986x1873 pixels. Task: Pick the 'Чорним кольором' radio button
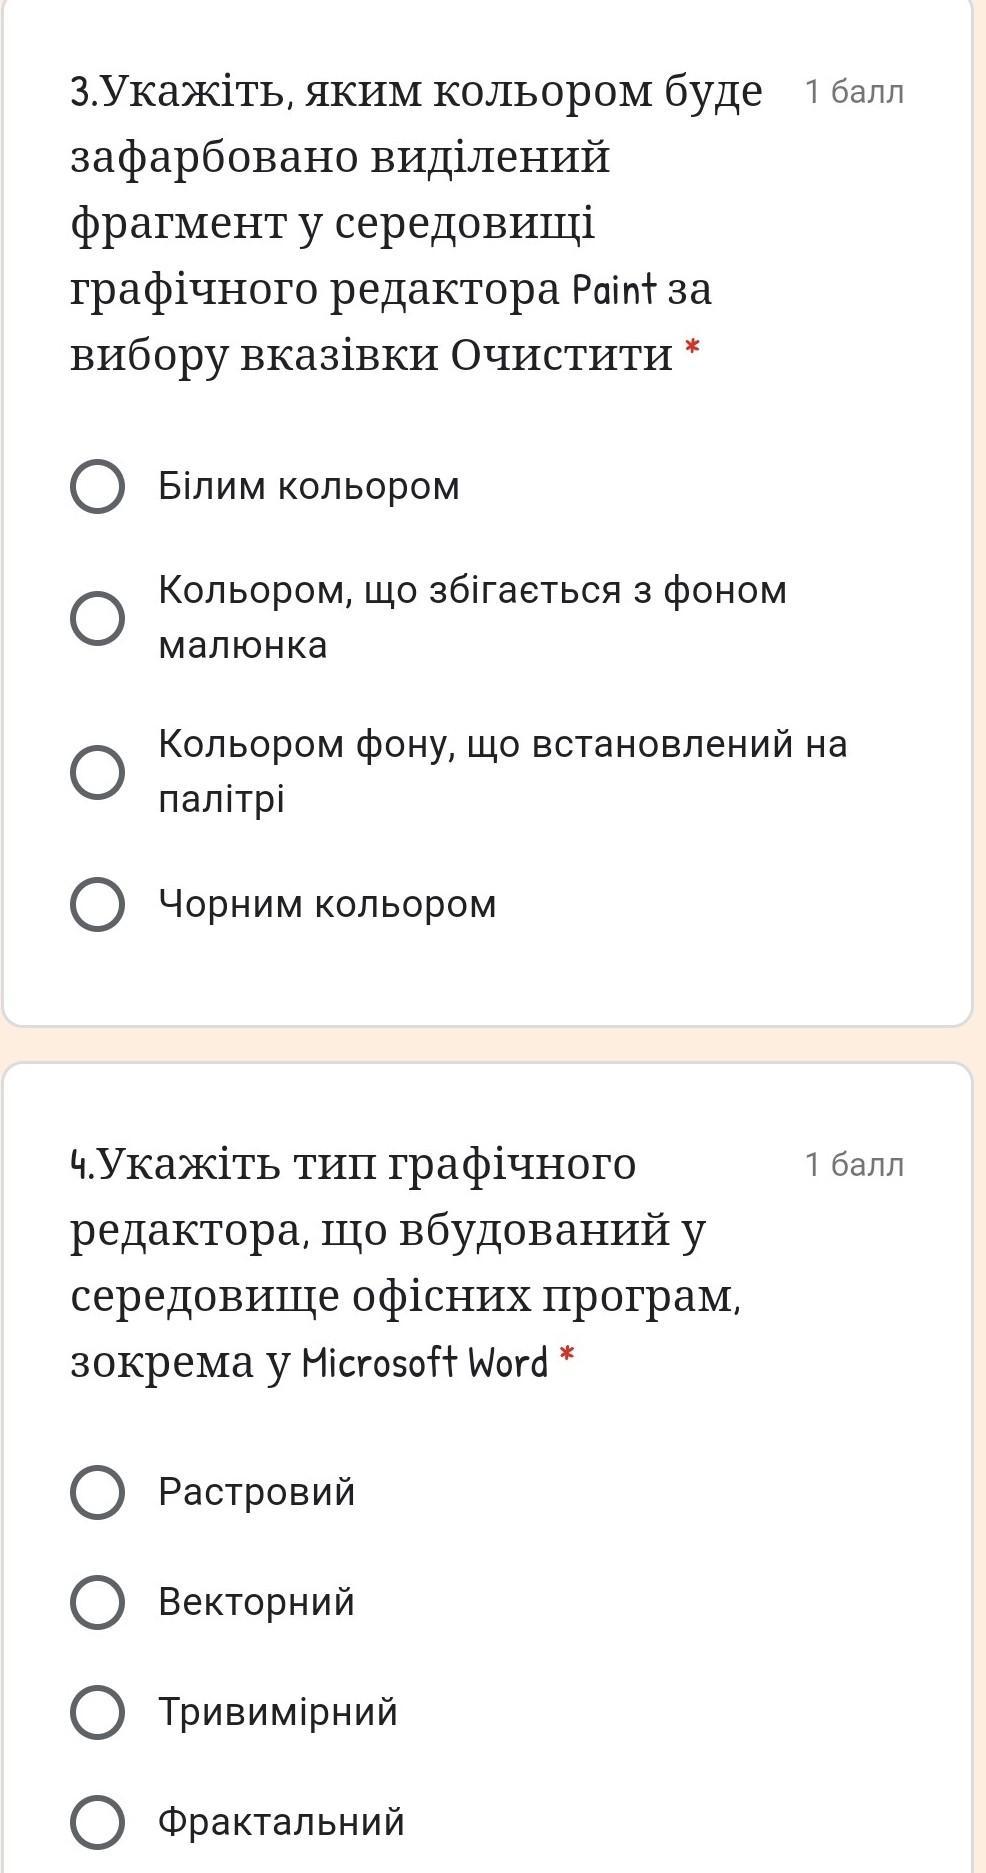[98, 905]
